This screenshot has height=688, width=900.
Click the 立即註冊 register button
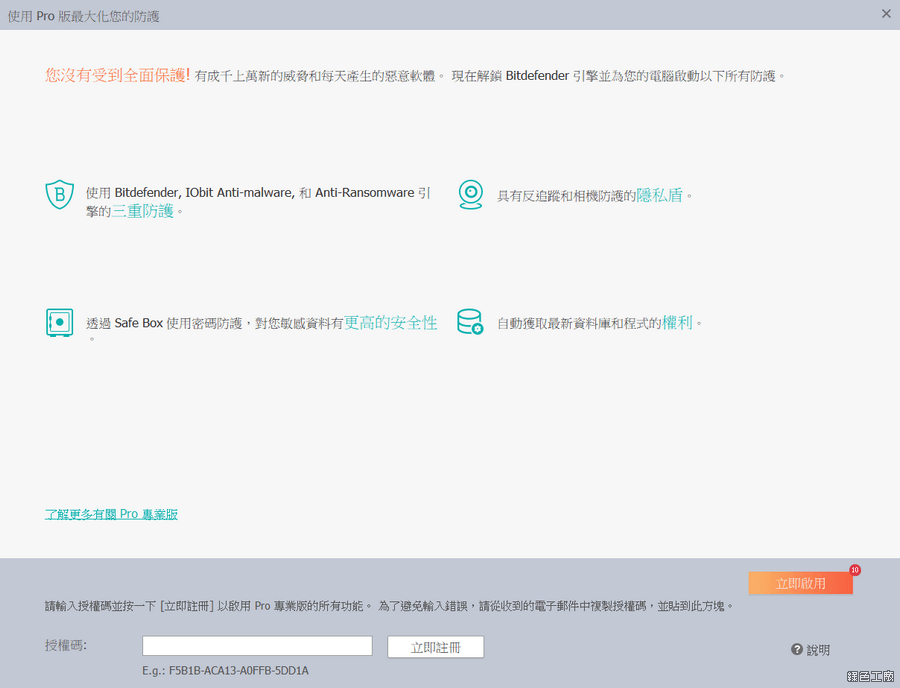(436, 647)
